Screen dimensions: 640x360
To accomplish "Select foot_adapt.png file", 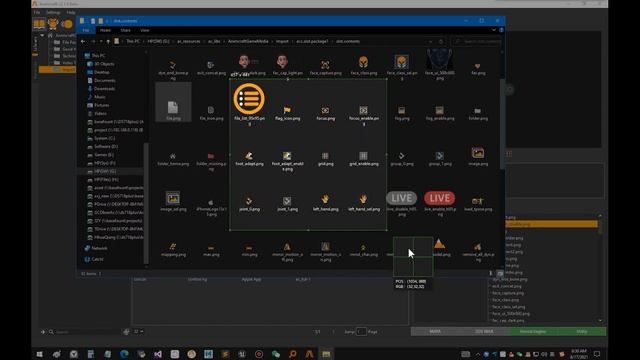I will click(249, 159).
